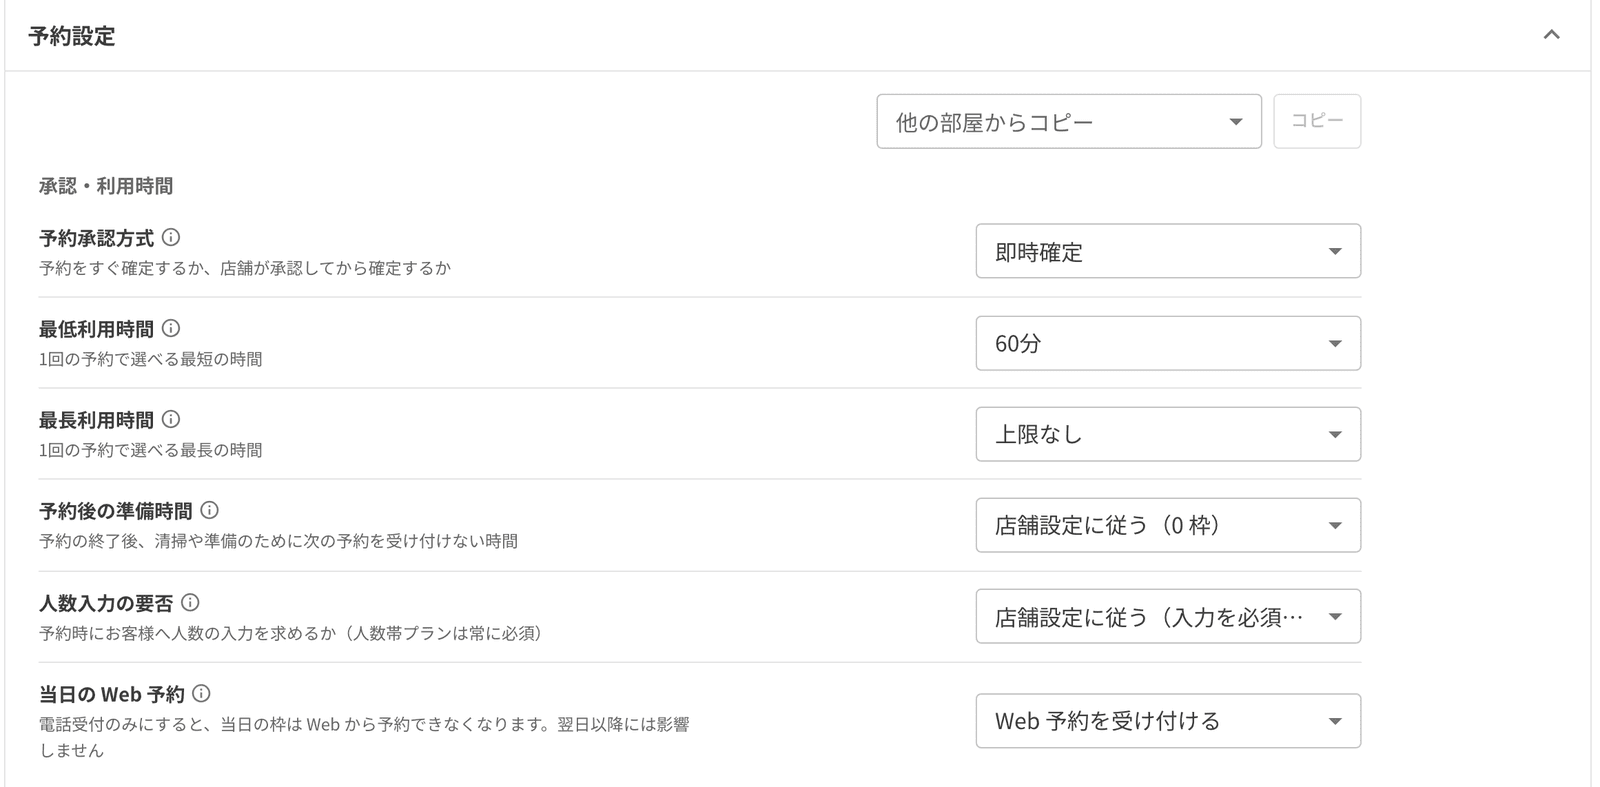
Task: Click the 予約承認方式 label
Action: [x=96, y=238]
